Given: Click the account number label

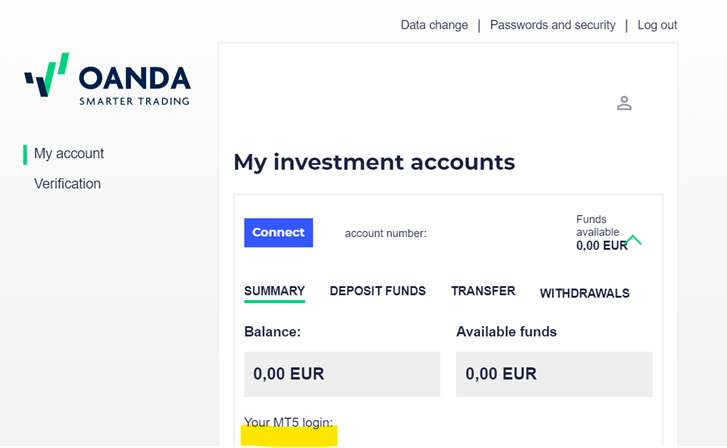Looking at the screenshot, I should coord(386,233).
